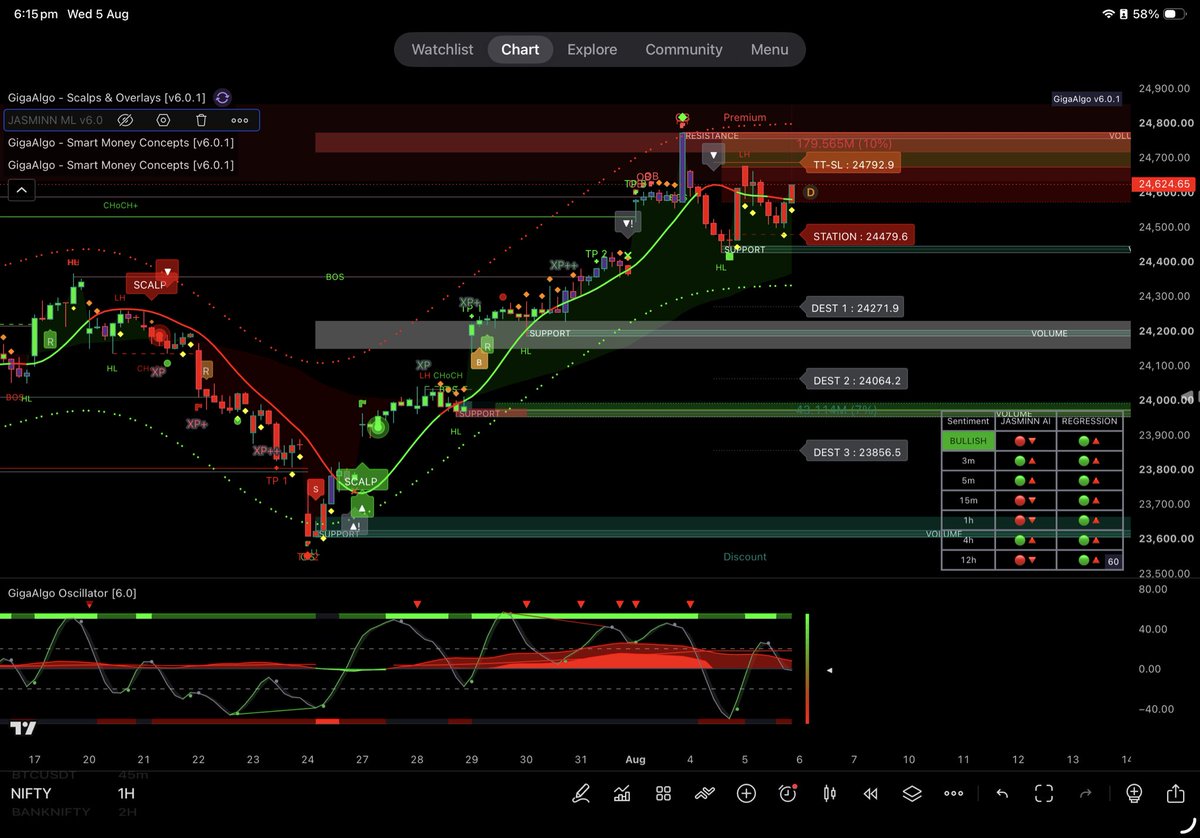The height and width of the screenshot is (838, 1200).
Task: Tap the 179.565M (10%) volume text
Action: tap(843, 143)
